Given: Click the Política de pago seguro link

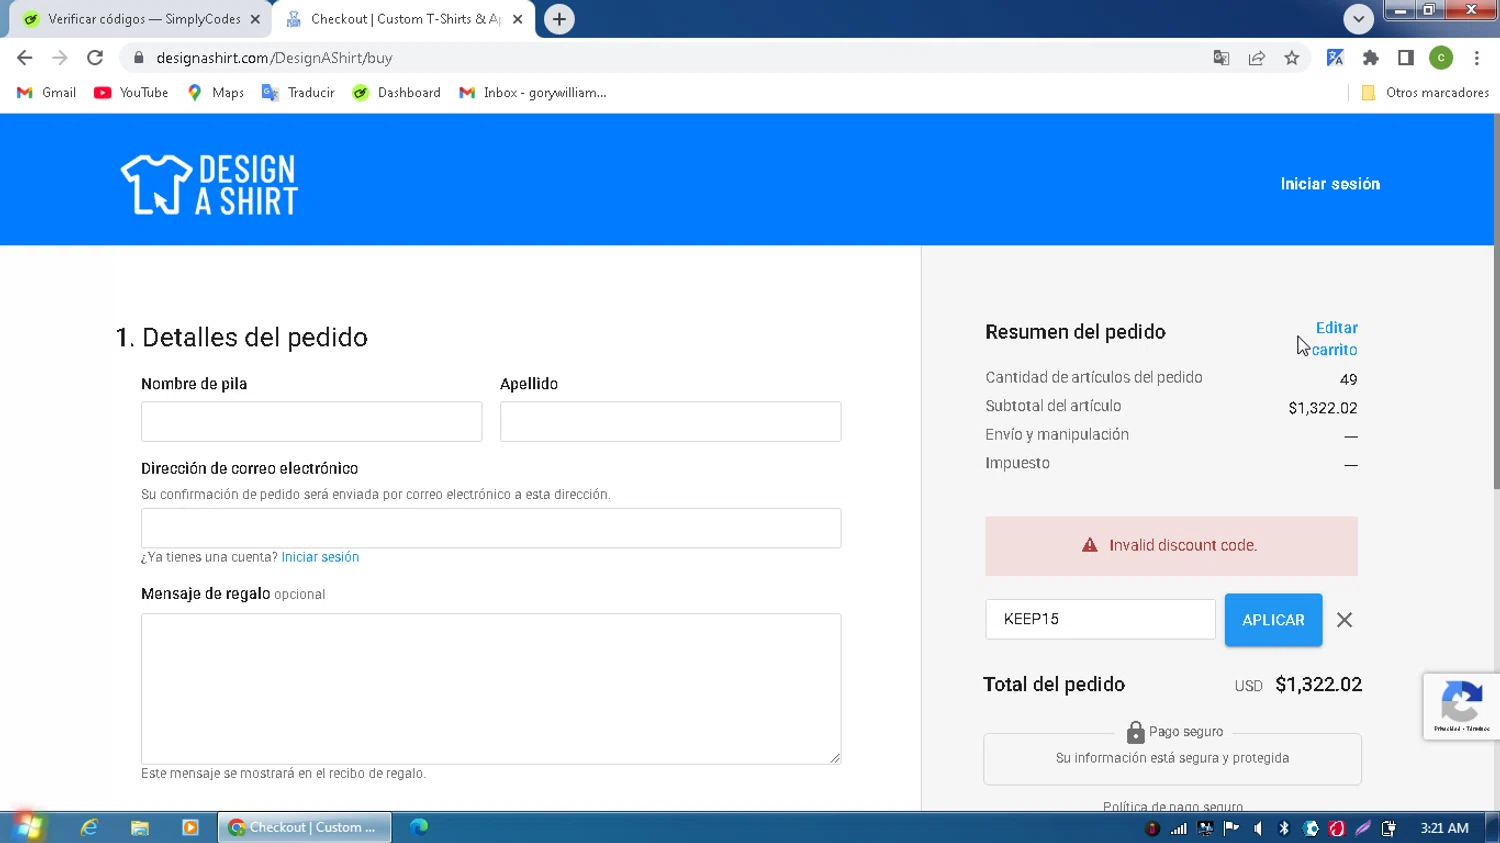Looking at the screenshot, I should point(1173,806).
